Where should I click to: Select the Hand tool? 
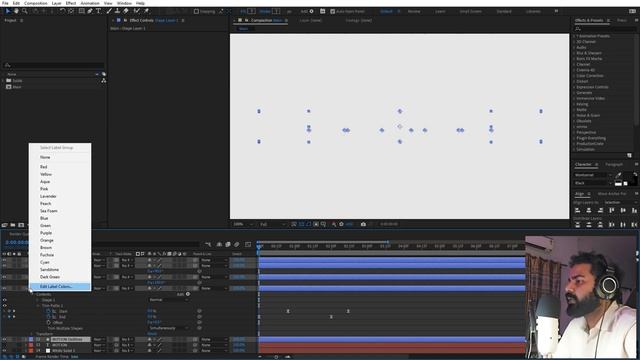pos(16,11)
